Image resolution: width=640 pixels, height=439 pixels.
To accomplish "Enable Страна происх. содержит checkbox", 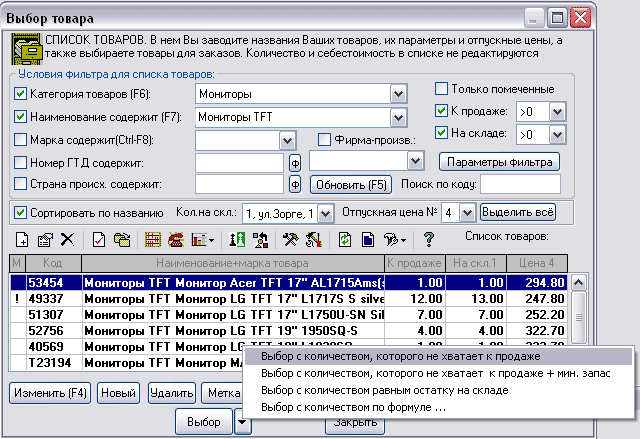I will click(20, 183).
